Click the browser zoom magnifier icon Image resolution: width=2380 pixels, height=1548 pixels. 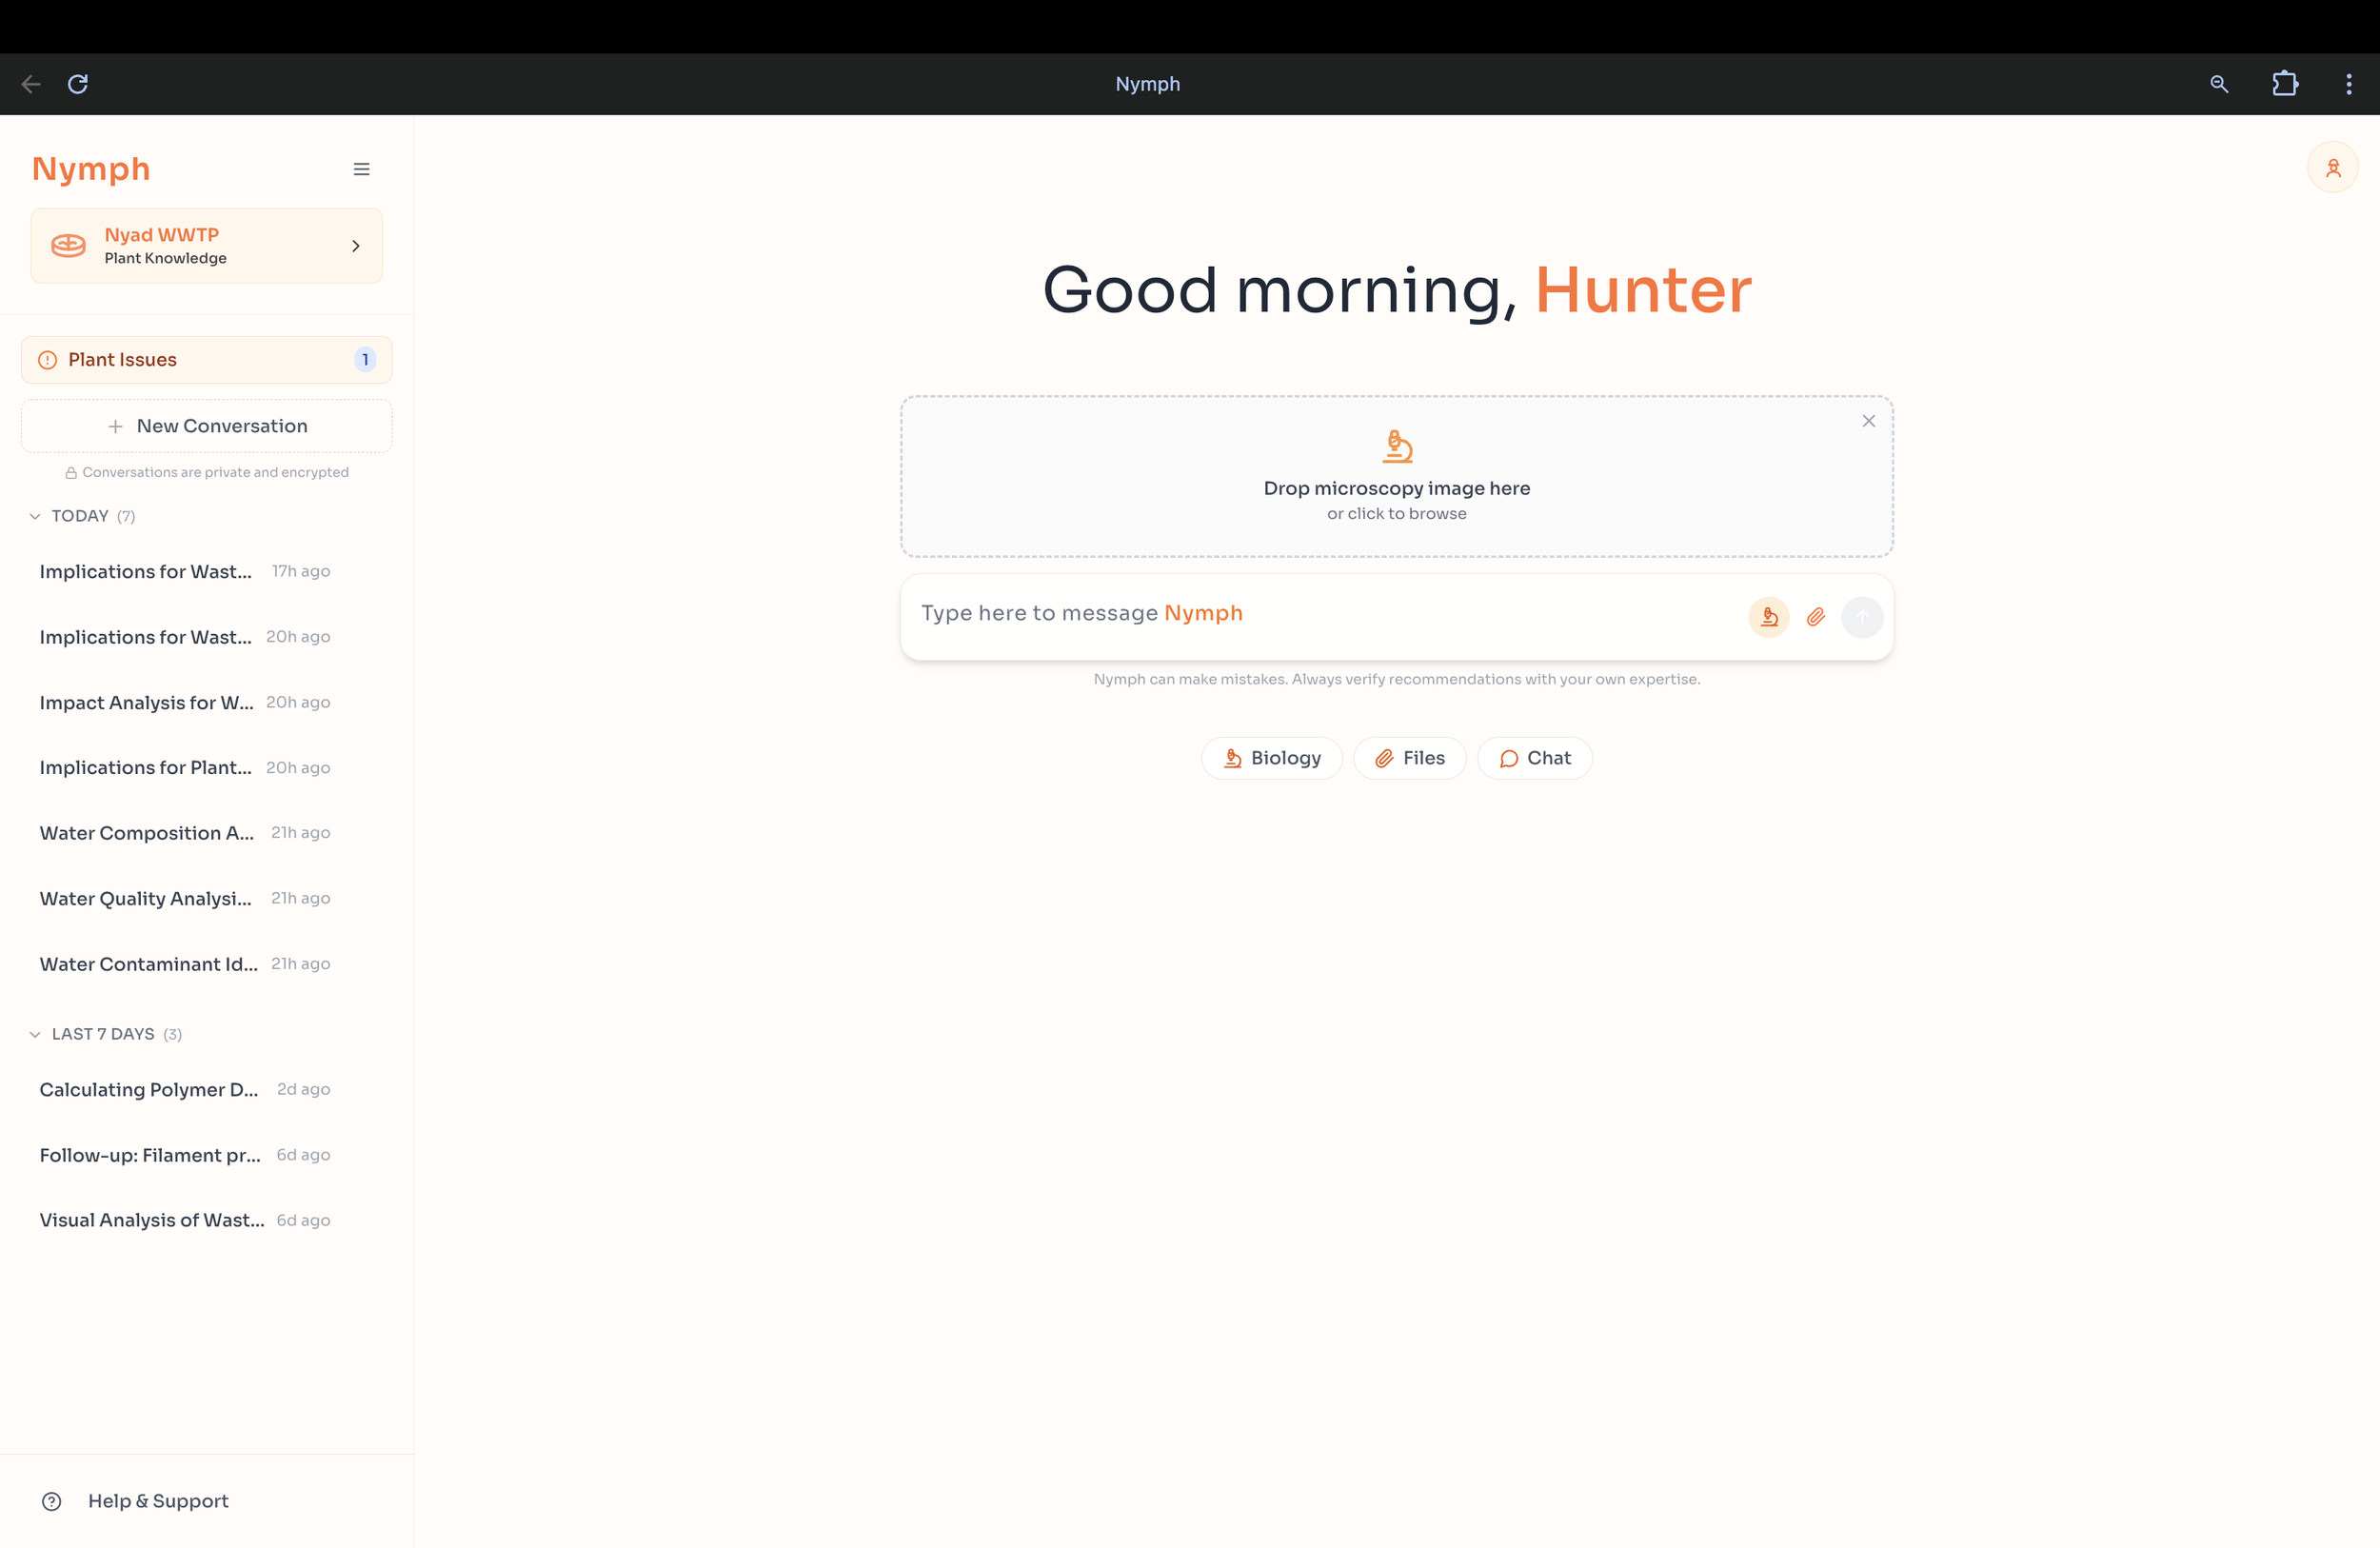coord(2218,84)
